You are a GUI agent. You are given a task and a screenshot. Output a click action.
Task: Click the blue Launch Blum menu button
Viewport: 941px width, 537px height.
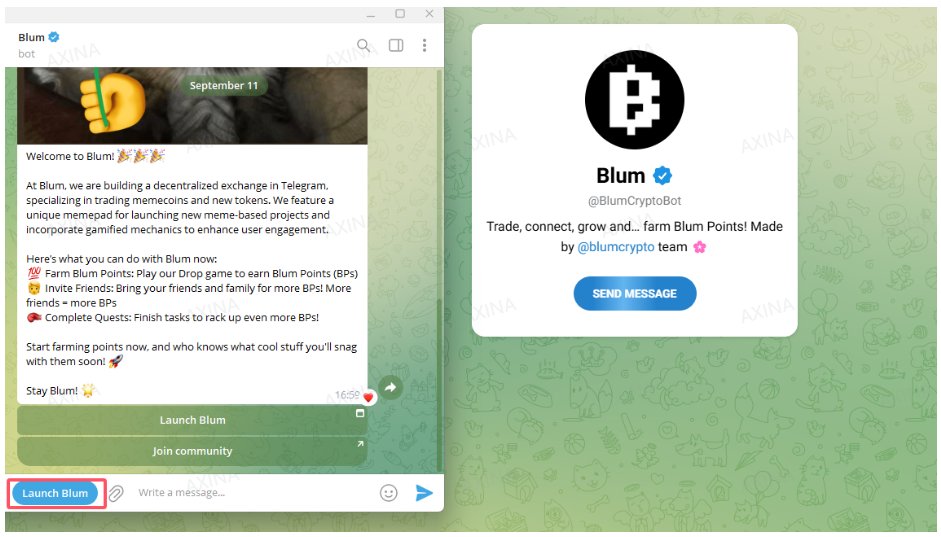coord(55,493)
